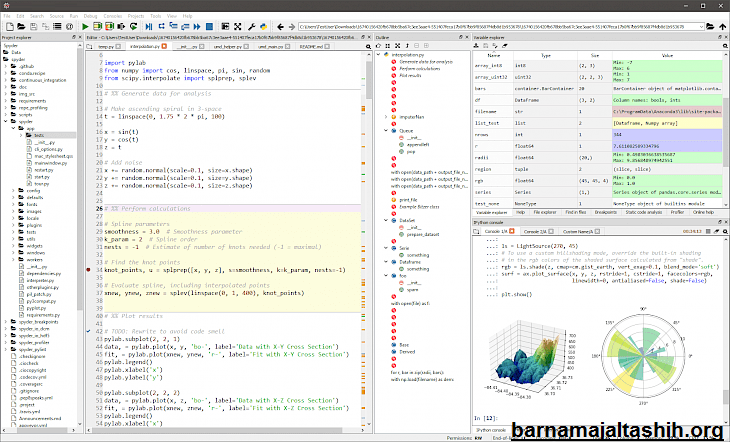Browse working directory folder icon

tap(710, 27)
